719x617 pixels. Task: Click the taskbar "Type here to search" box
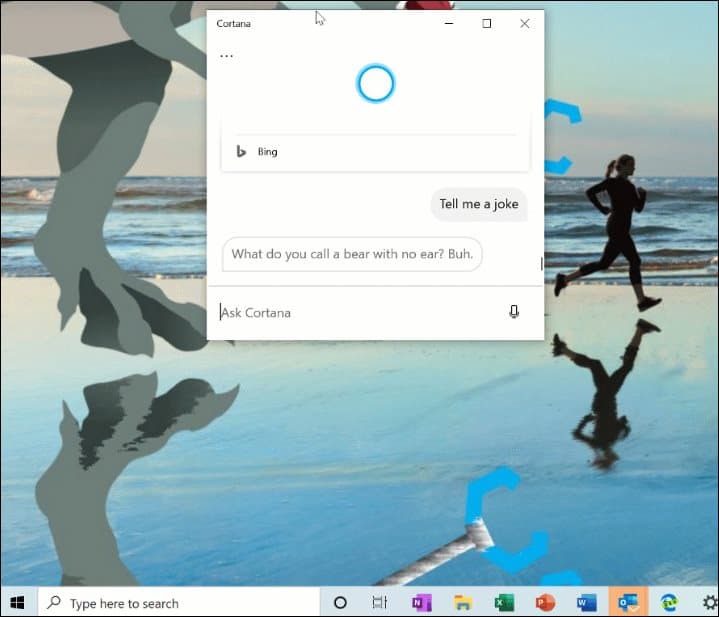tap(178, 602)
